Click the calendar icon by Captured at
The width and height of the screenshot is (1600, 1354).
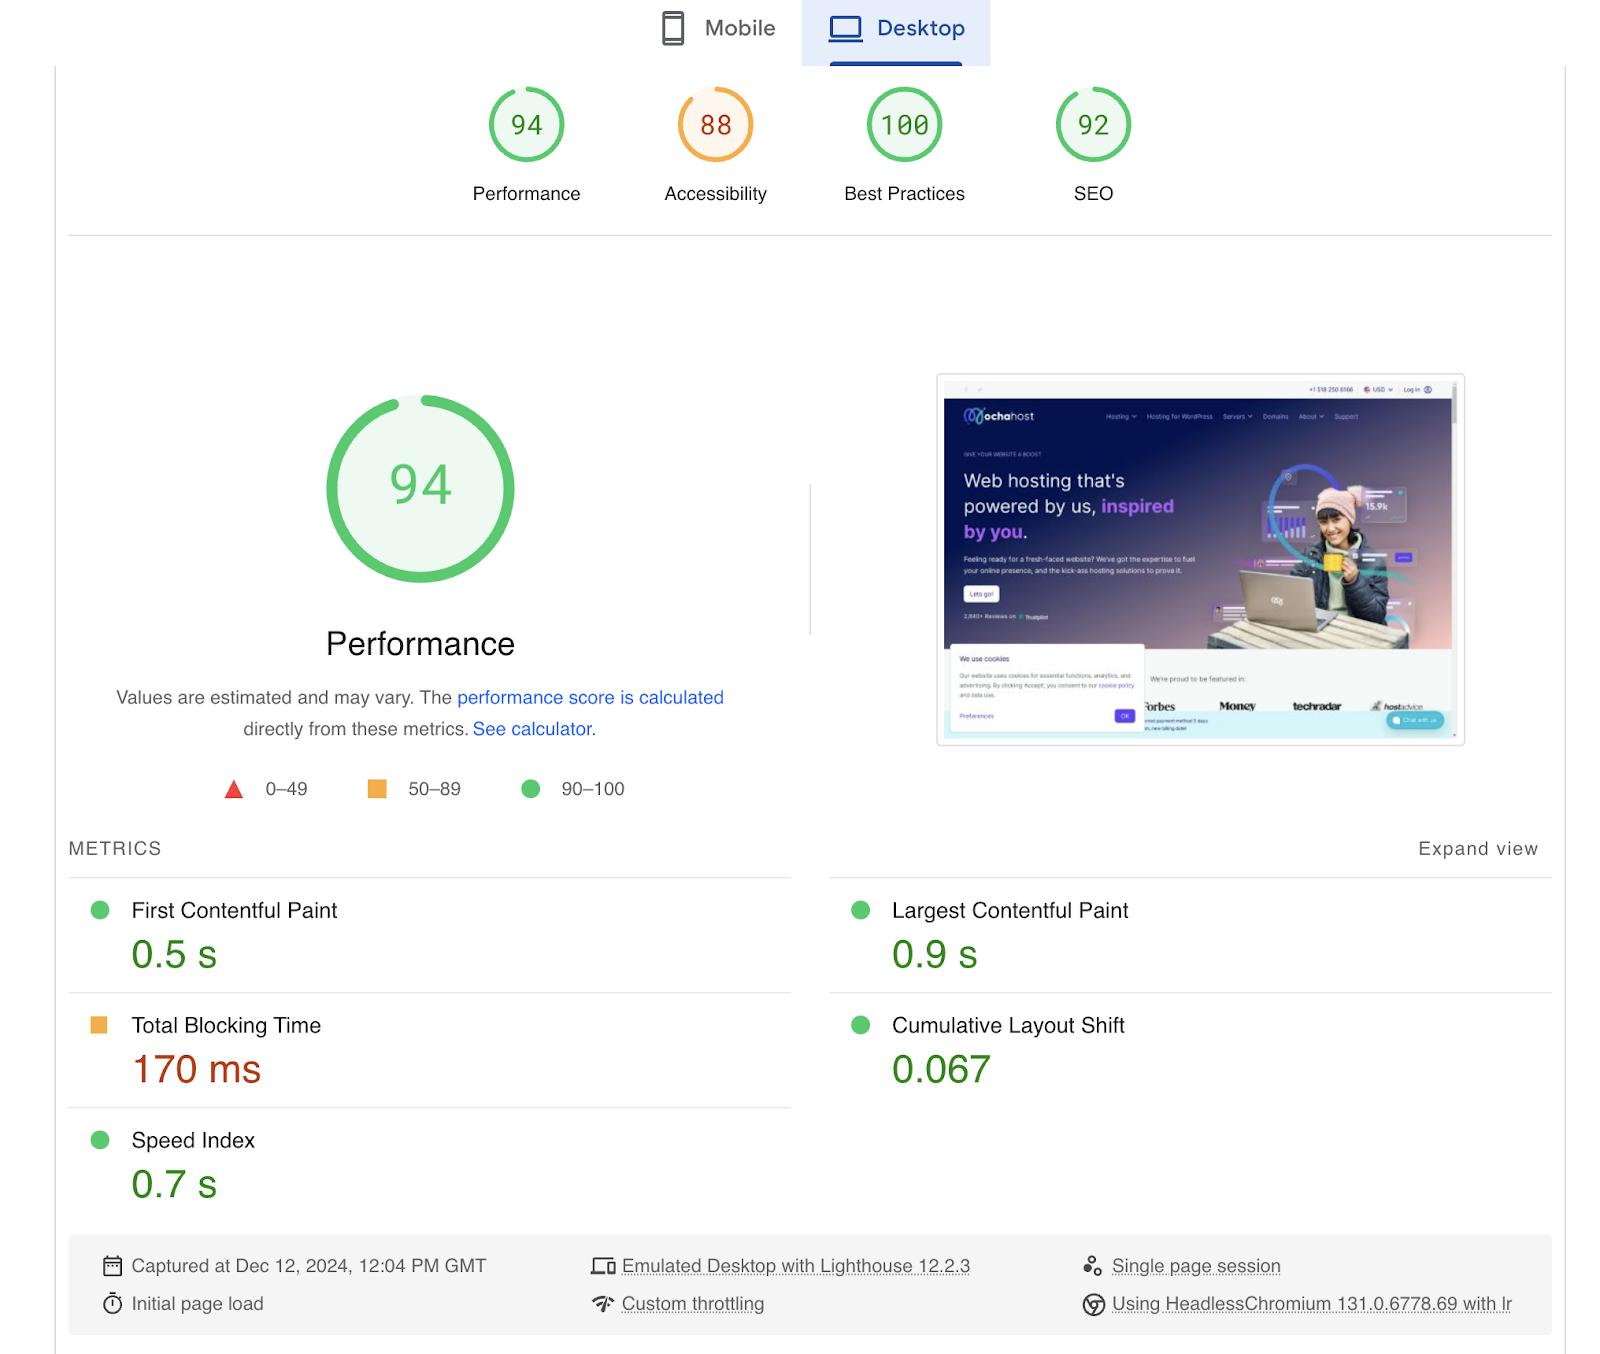[x=112, y=1266]
